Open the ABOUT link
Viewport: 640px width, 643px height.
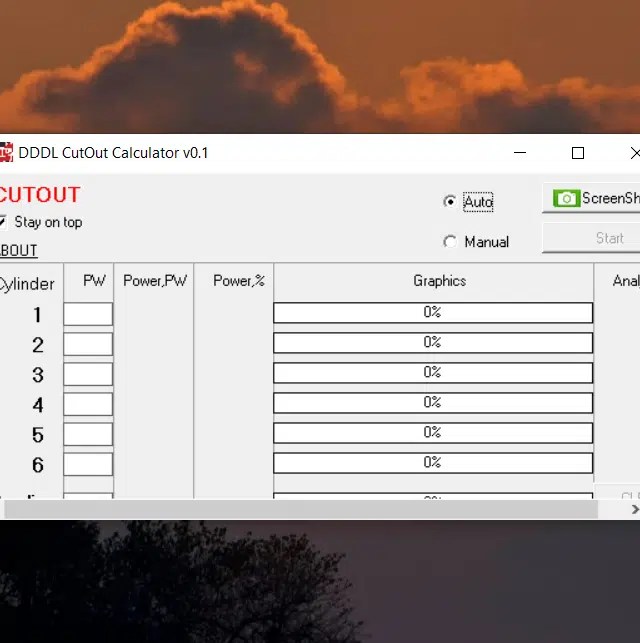(x=18, y=251)
